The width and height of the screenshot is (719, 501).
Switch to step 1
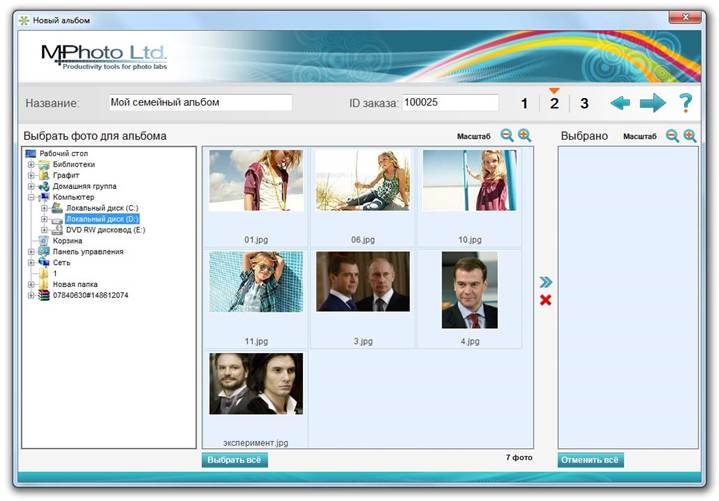tap(524, 104)
